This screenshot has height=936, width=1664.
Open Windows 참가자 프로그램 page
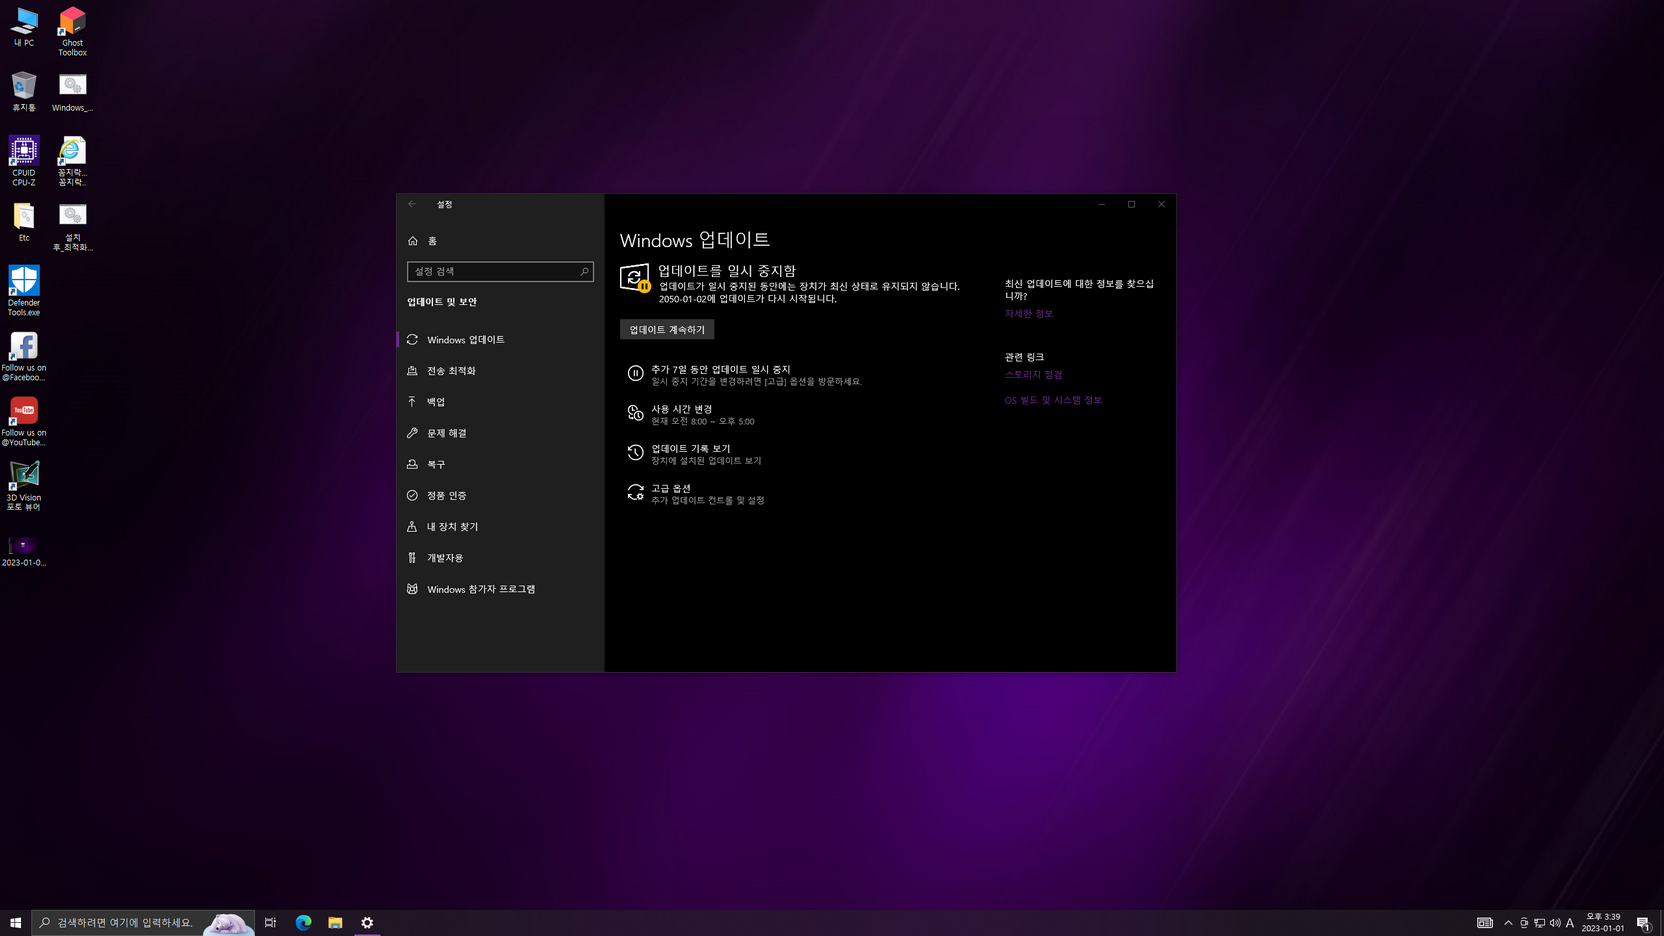pos(500,589)
